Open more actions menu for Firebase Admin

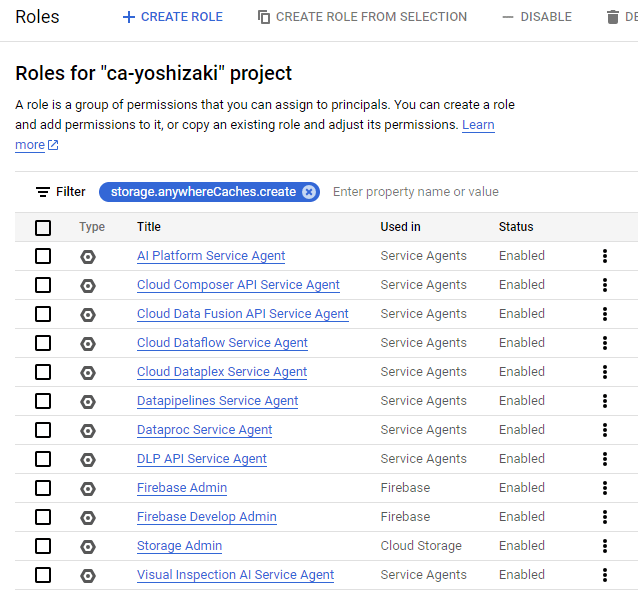605,488
